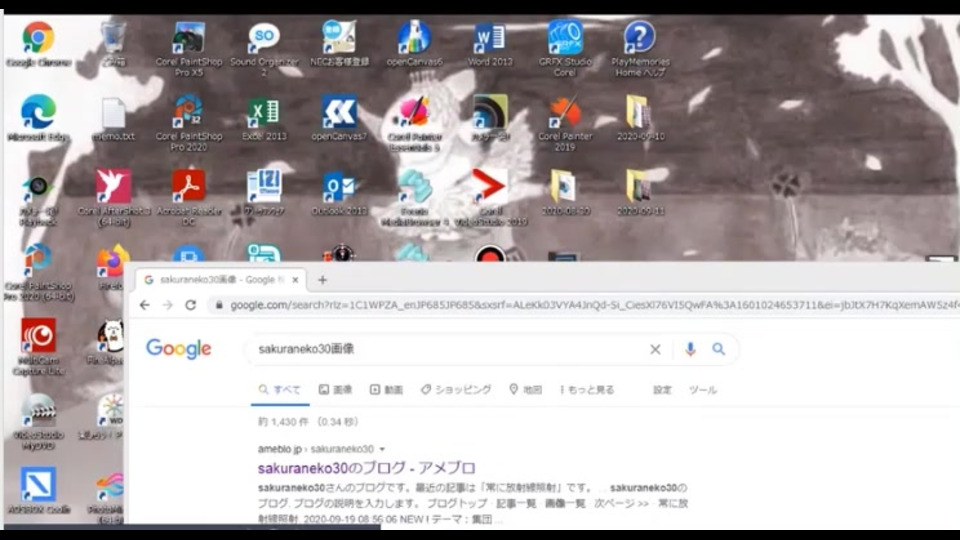
Task: Open Google Chrome desktop shortcut
Action: click(38, 43)
